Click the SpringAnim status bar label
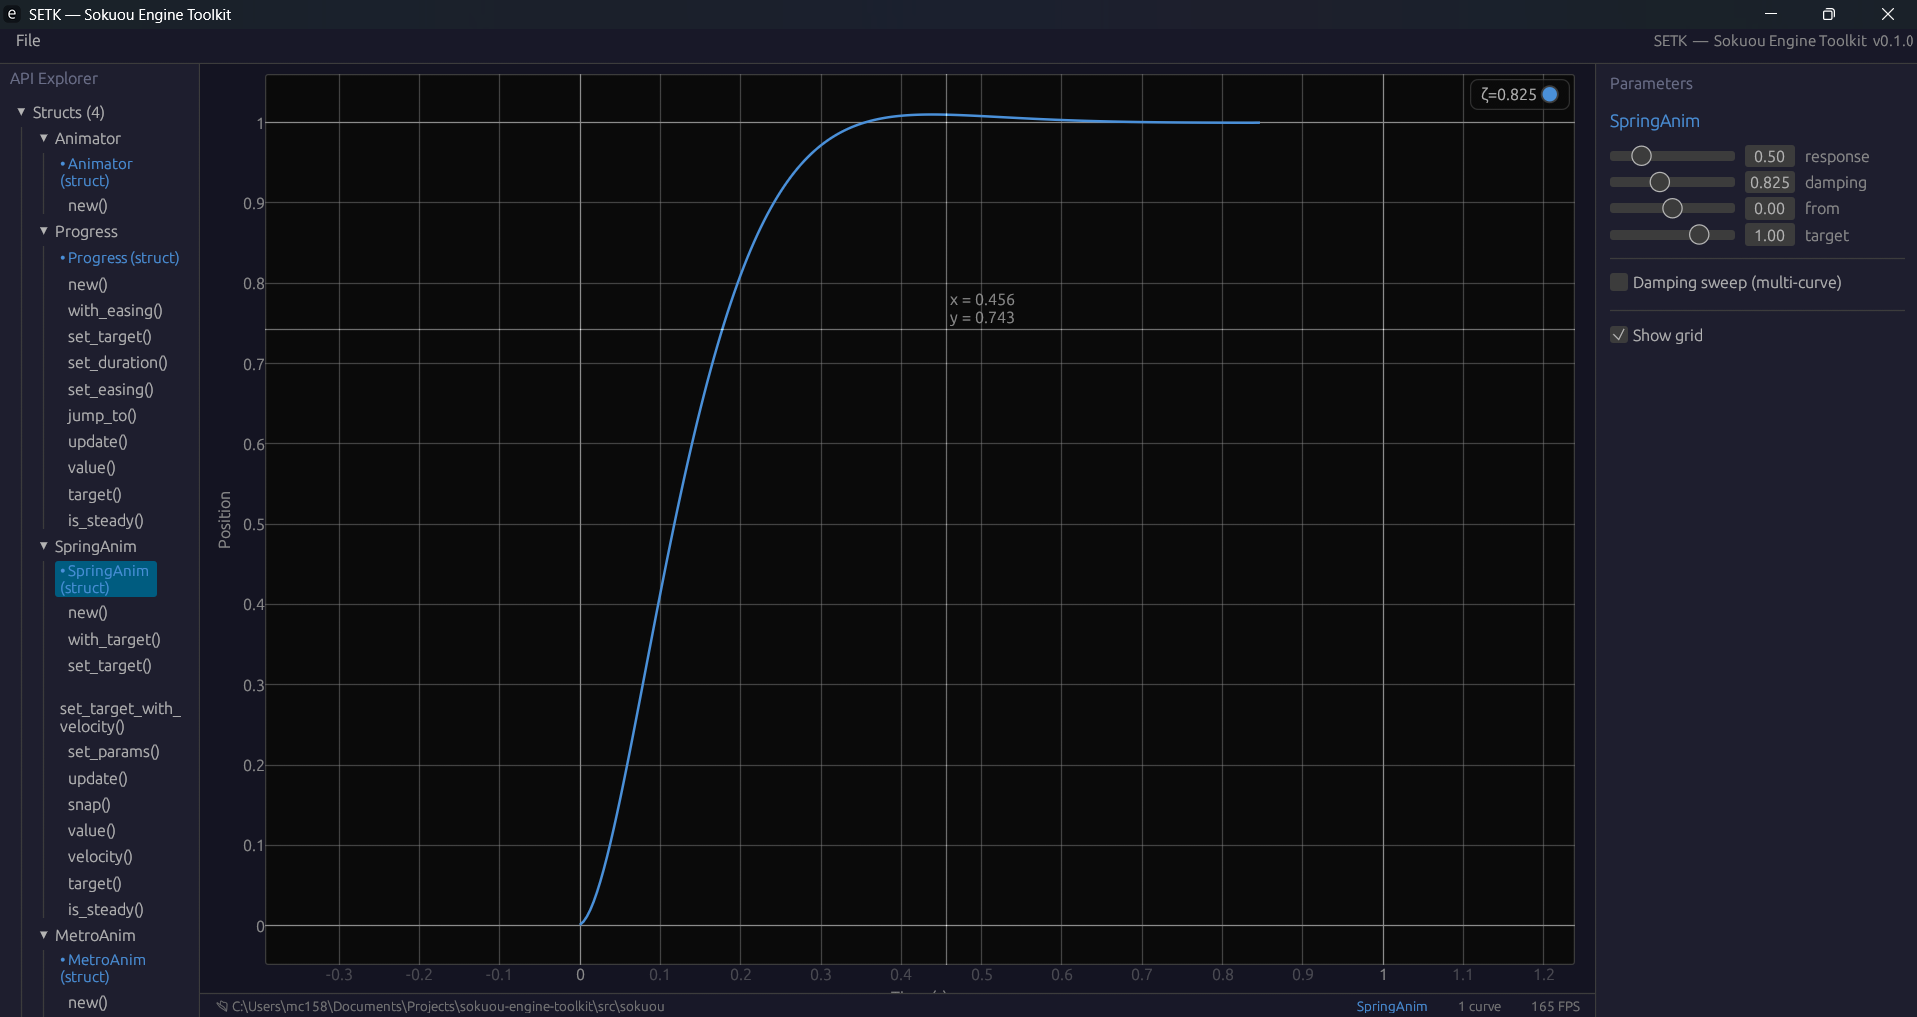Screen dimensions: 1917x1017 pos(1391,1006)
